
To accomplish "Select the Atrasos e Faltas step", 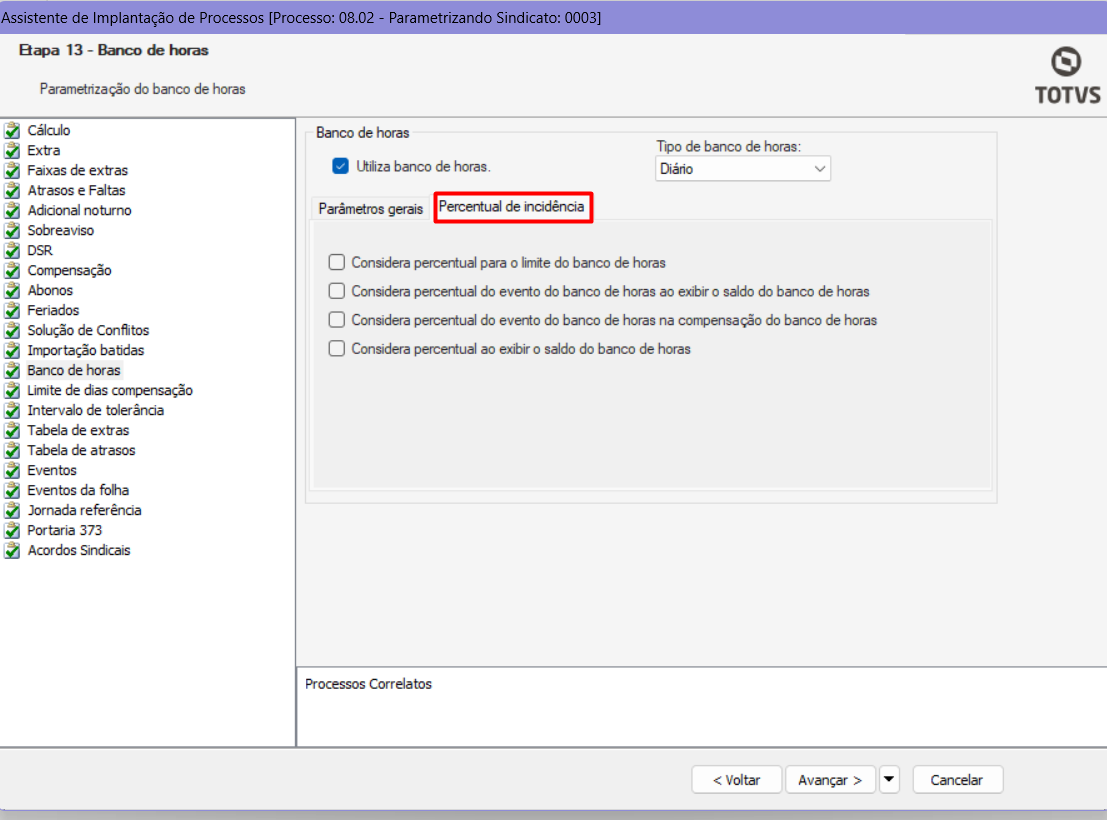I will pyautogui.click(x=76, y=190).
